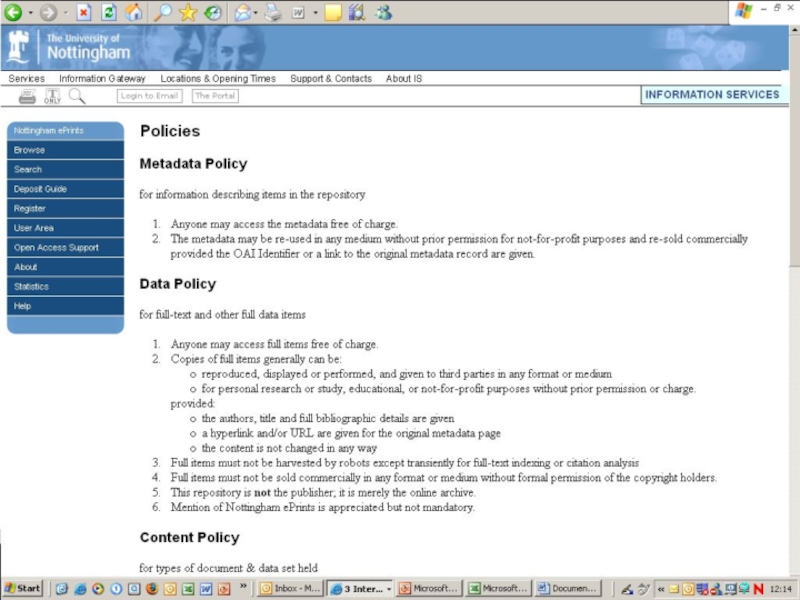Click the Stop loading page icon
The width and height of the screenshot is (800, 600).
(x=84, y=12)
